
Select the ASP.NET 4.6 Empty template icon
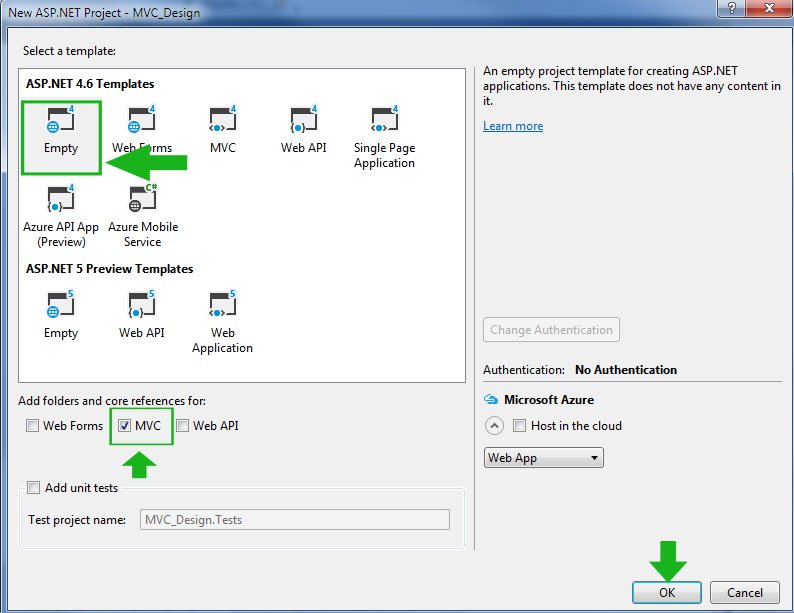tap(61, 119)
